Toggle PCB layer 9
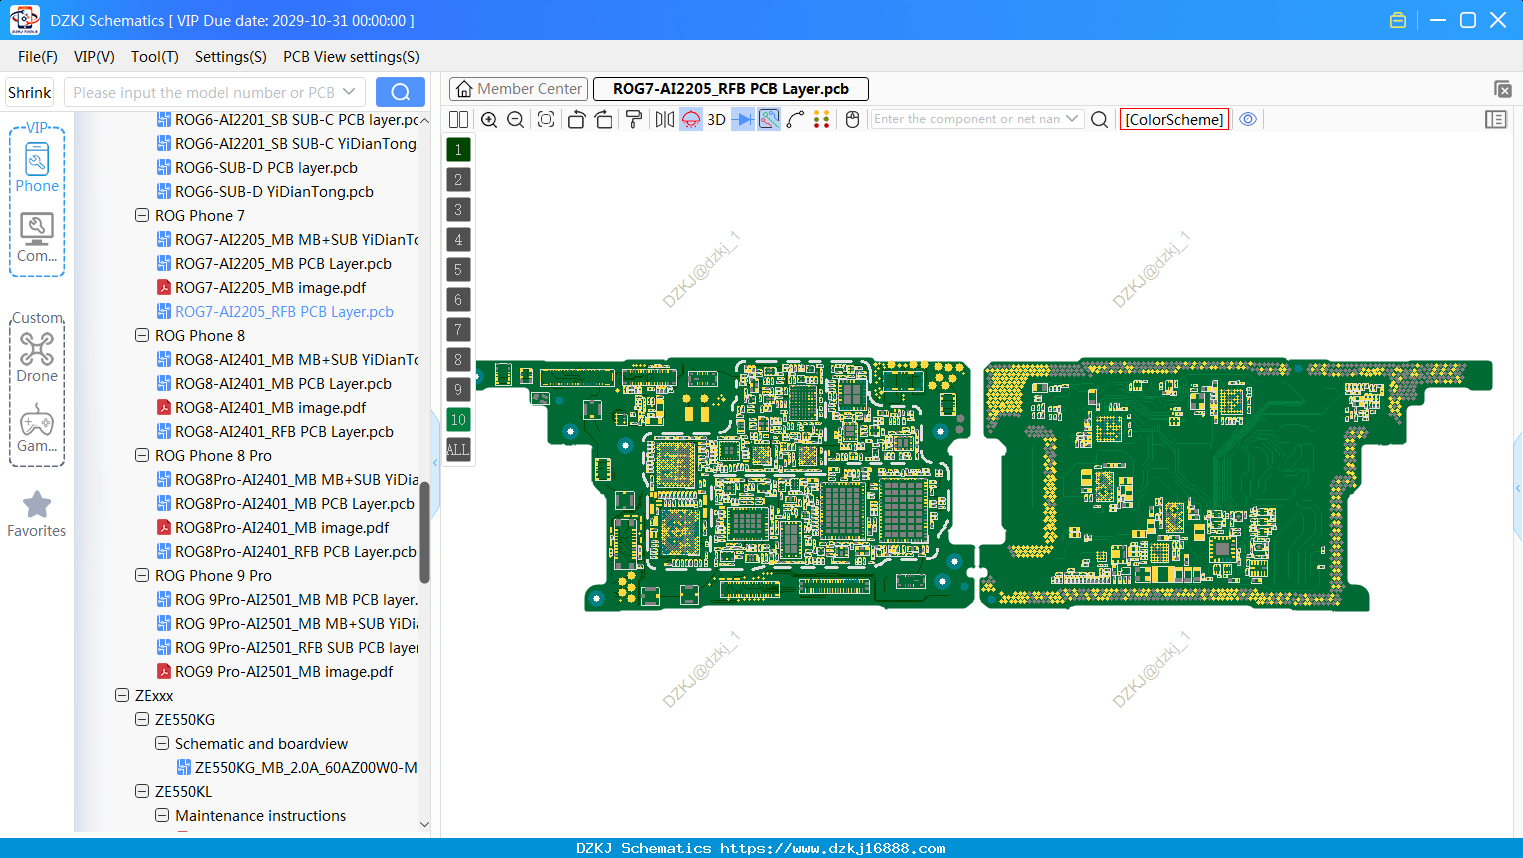Screen dimensions: 1523x858 pyautogui.click(x=458, y=390)
